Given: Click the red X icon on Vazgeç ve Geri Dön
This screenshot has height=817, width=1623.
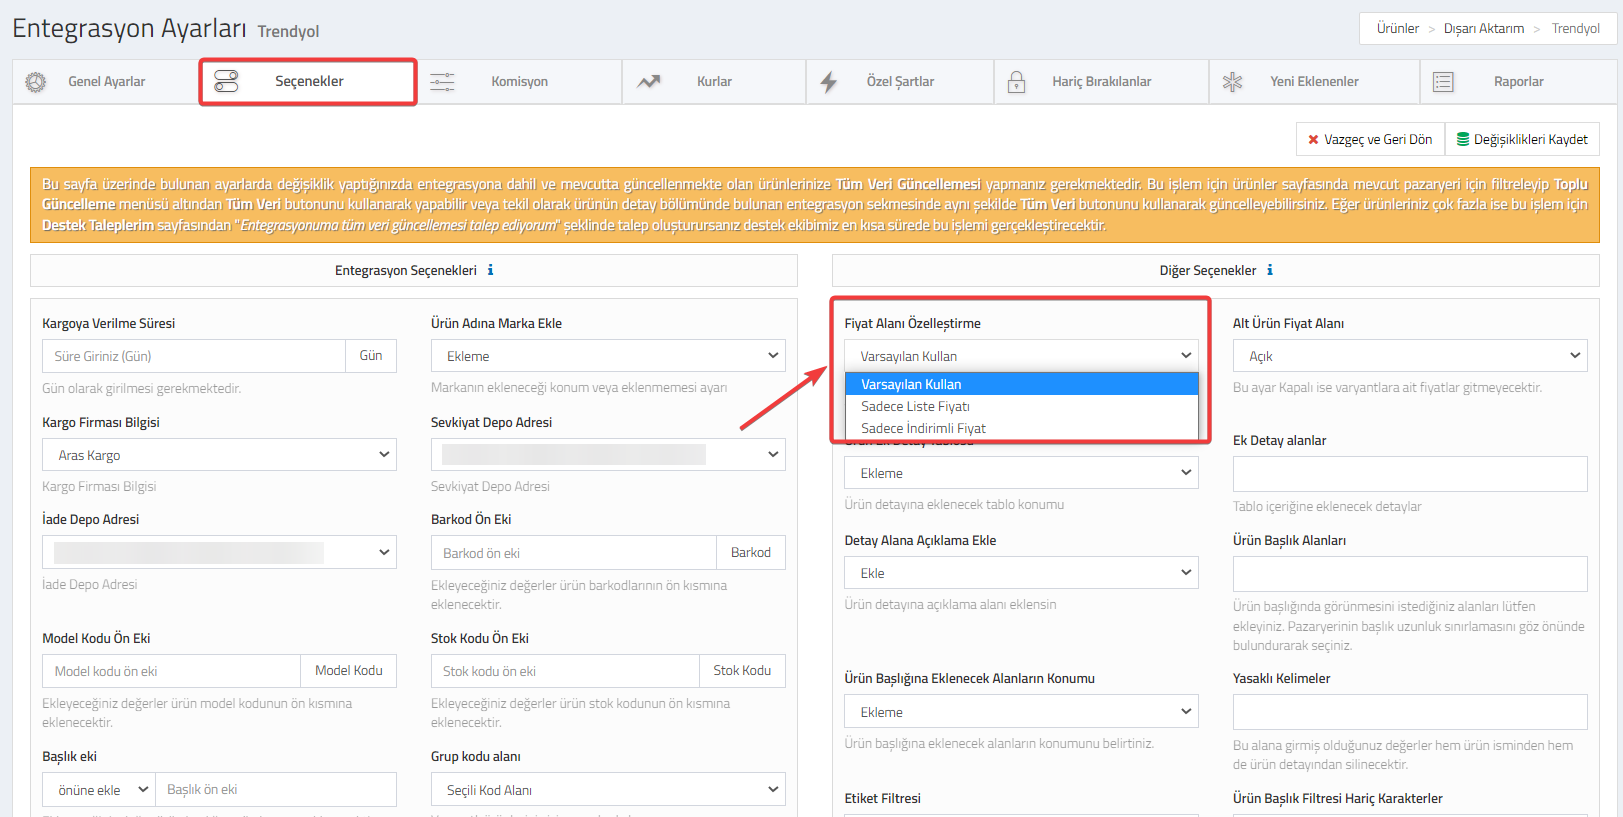Looking at the screenshot, I should click(1313, 140).
